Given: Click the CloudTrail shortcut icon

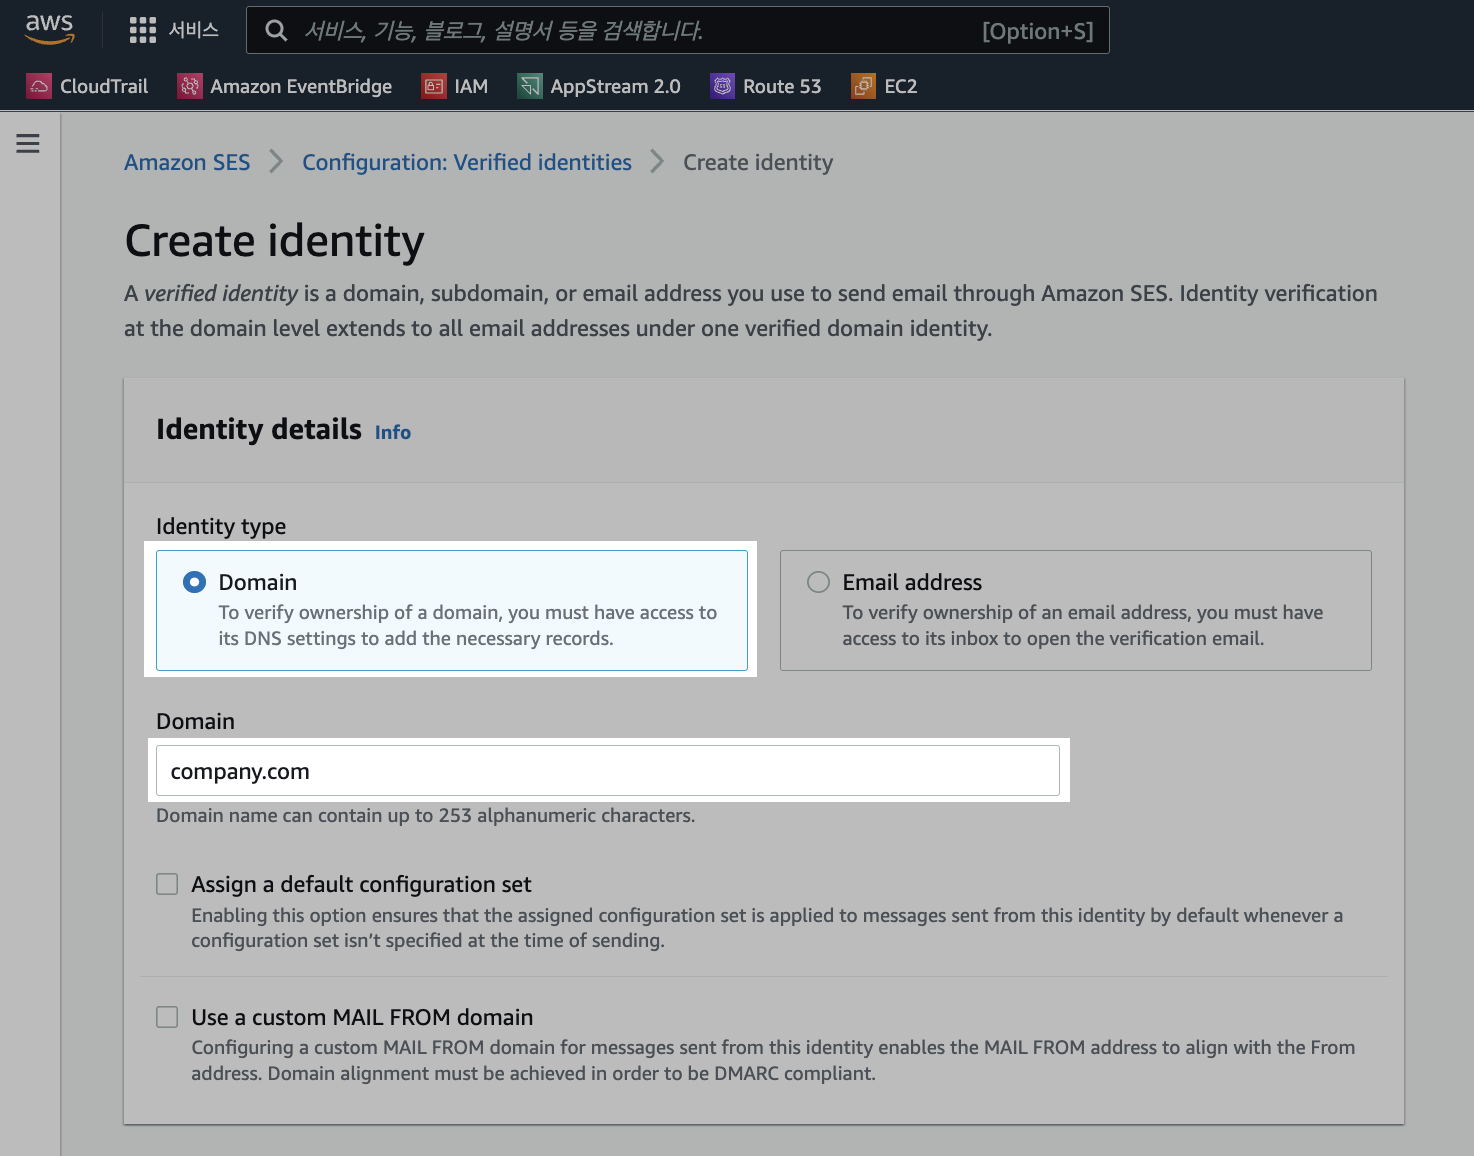Looking at the screenshot, I should pyautogui.click(x=39, y=86).
